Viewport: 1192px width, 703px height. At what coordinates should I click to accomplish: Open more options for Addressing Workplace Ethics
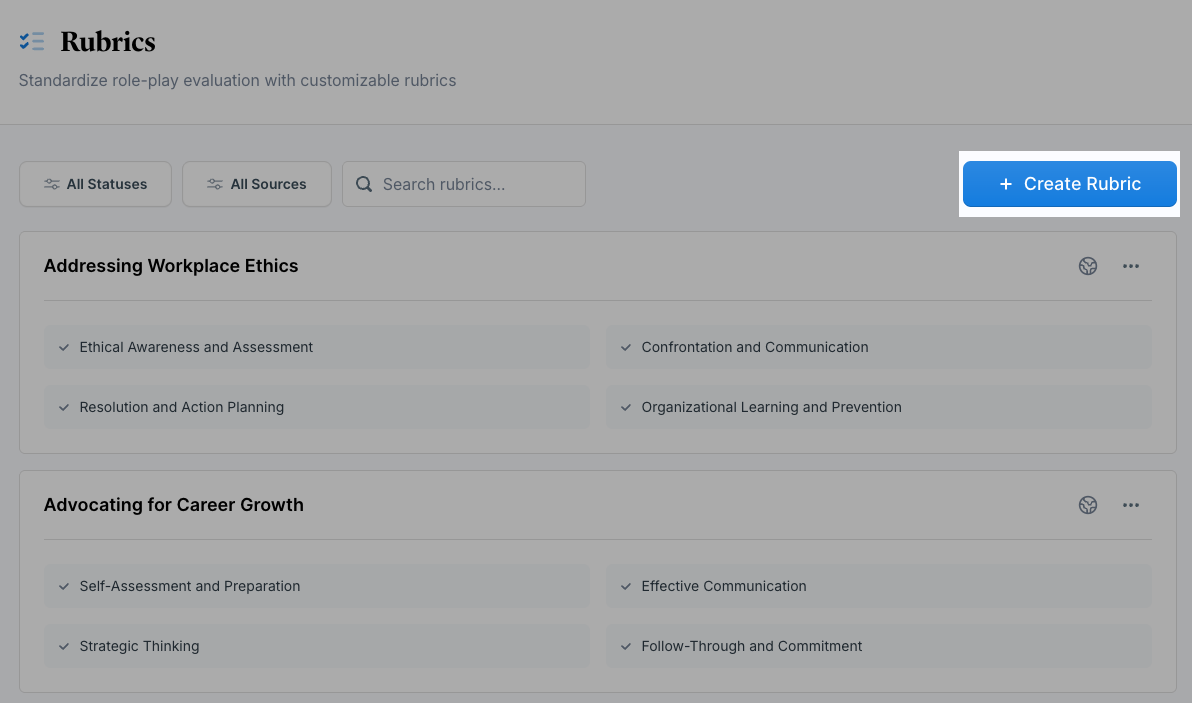(1131, 266)
